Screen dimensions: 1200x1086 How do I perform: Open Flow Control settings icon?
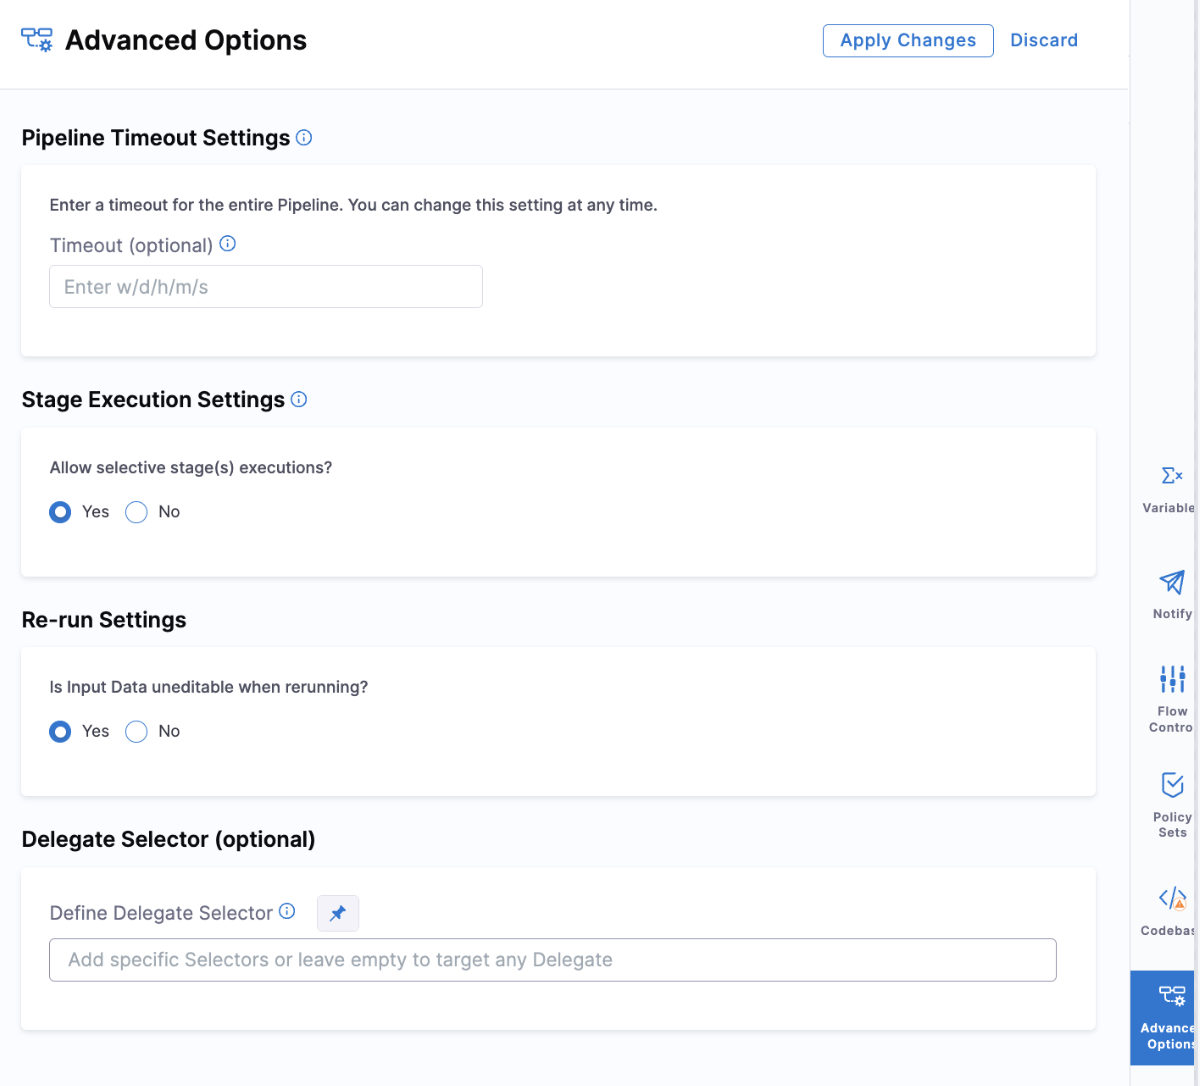click(1172, 679)
